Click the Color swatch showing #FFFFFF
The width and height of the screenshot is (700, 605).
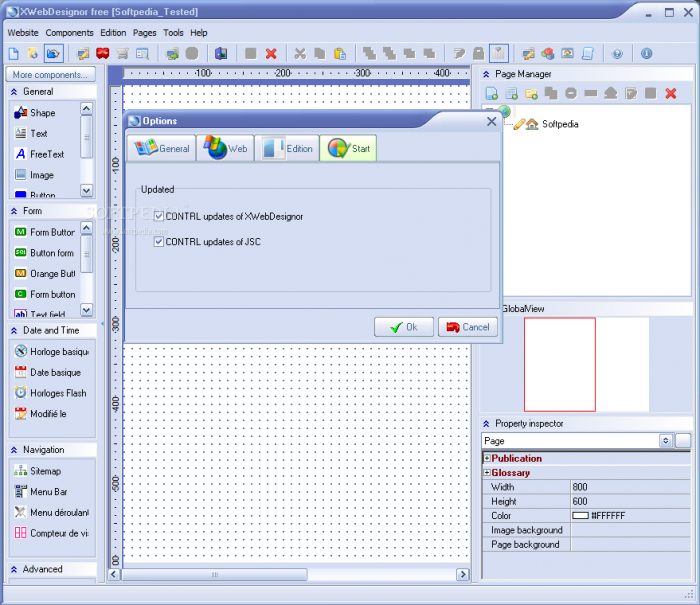pyautogui.click(x=580, y=515)
